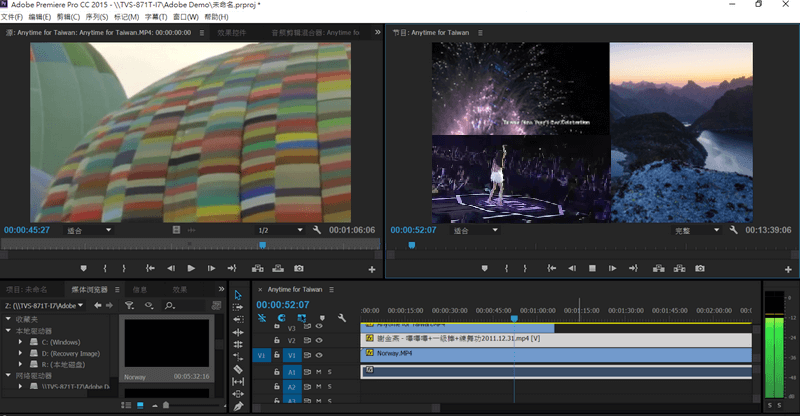
Task: Go back in Media Browser
Action: (x=97, y=305)
